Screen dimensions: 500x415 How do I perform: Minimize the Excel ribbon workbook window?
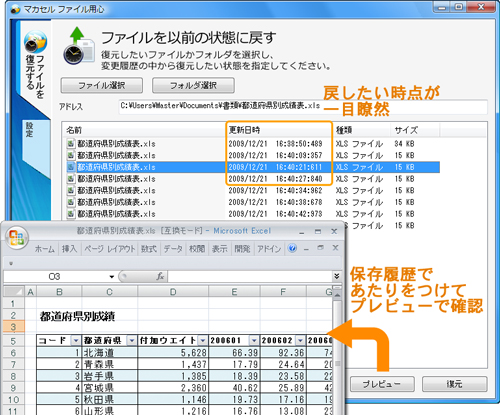306,249
